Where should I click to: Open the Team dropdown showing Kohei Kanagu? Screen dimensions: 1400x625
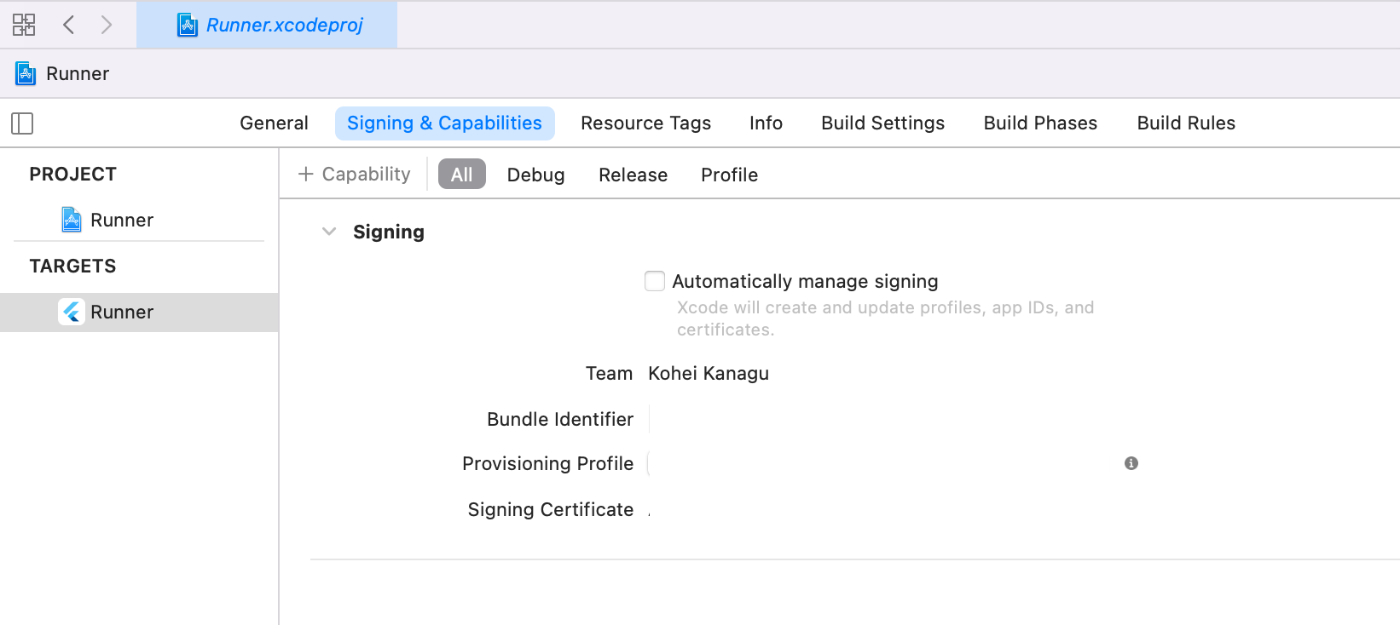click(708, 373)
